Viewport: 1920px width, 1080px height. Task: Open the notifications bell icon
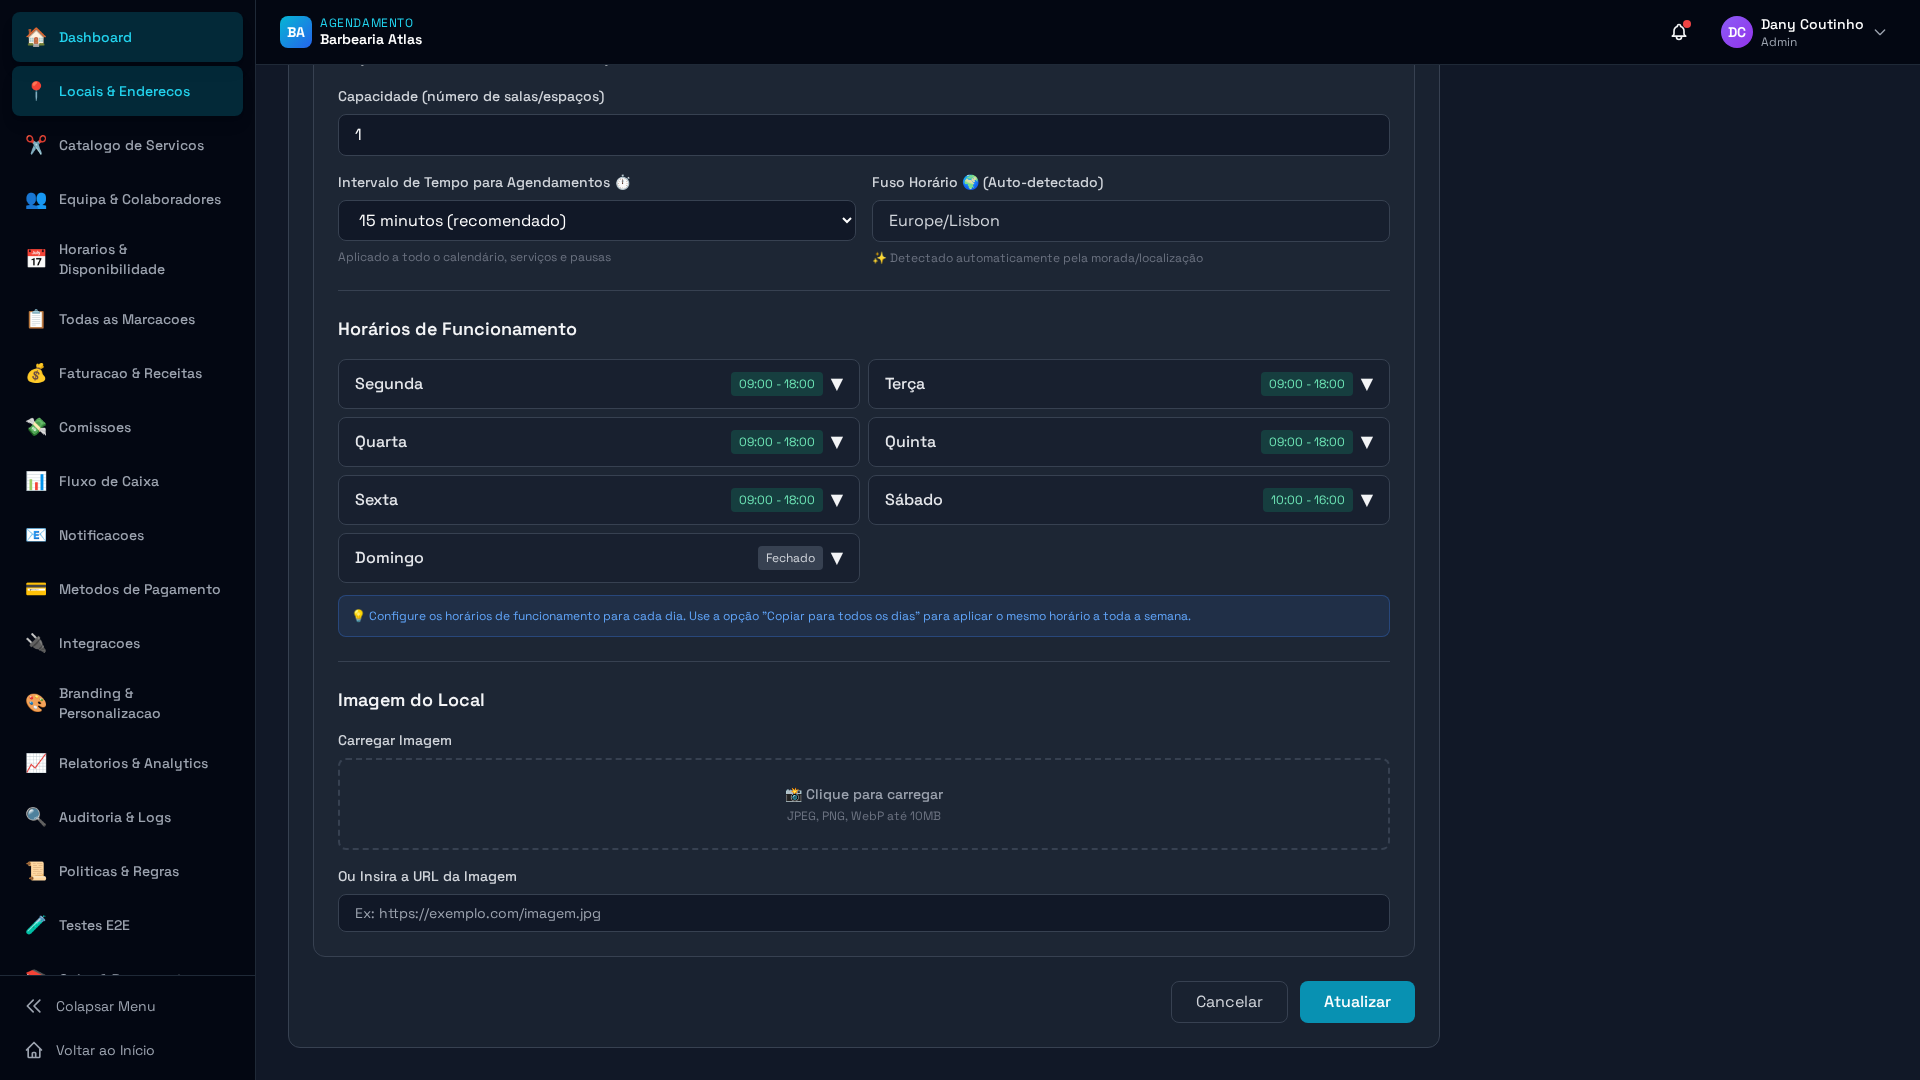(1679, 32)
